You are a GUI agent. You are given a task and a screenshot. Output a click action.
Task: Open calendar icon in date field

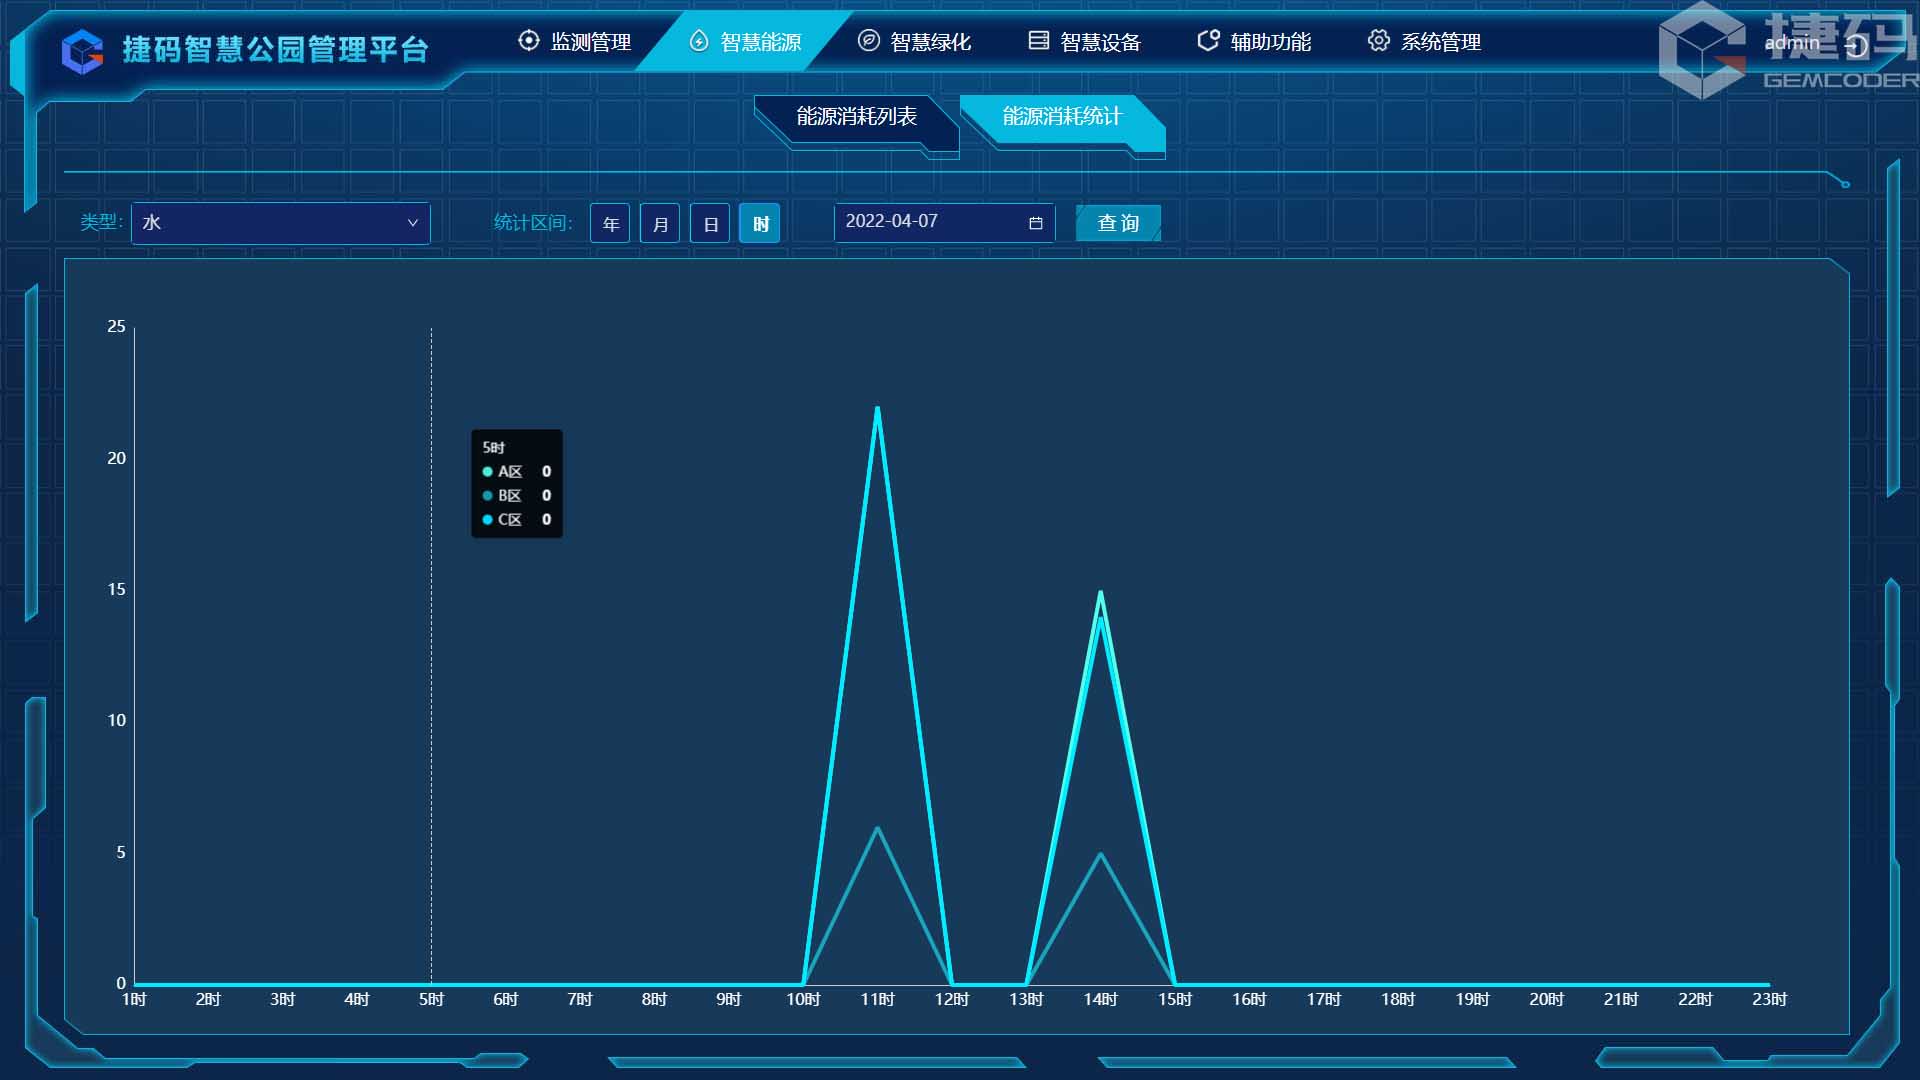[1035, 223]
